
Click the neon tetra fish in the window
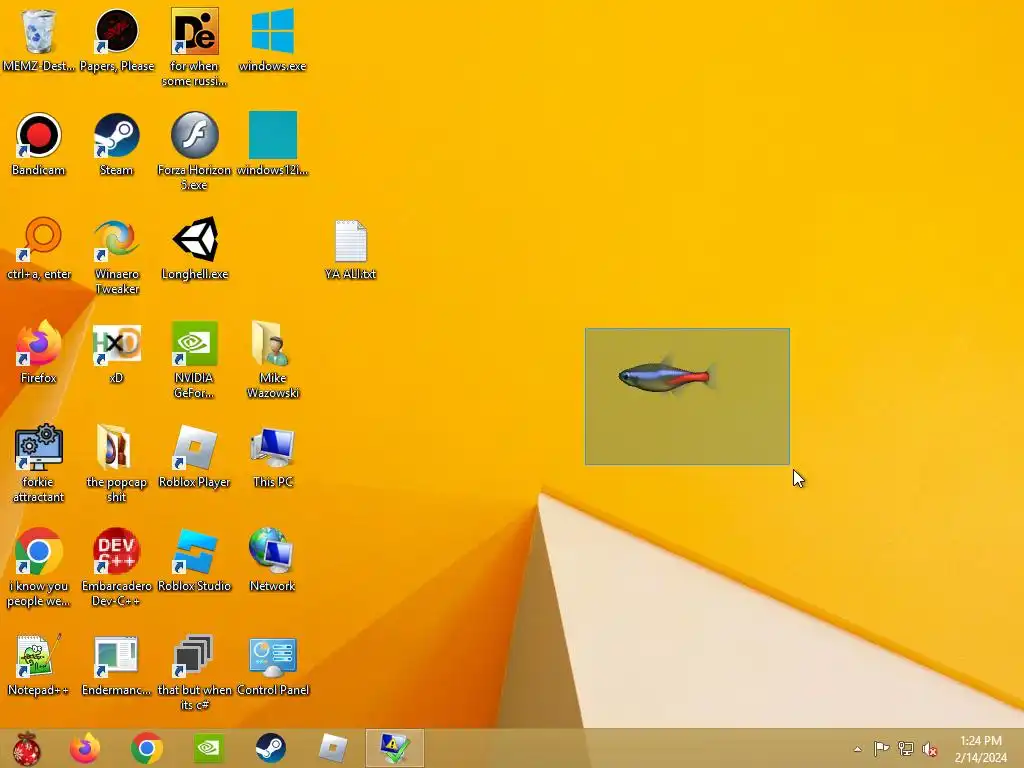666,376
